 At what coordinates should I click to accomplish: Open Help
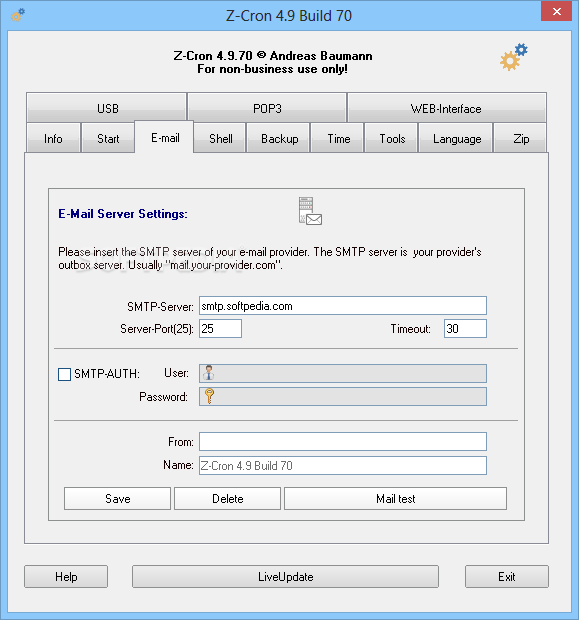coord(66,577)
